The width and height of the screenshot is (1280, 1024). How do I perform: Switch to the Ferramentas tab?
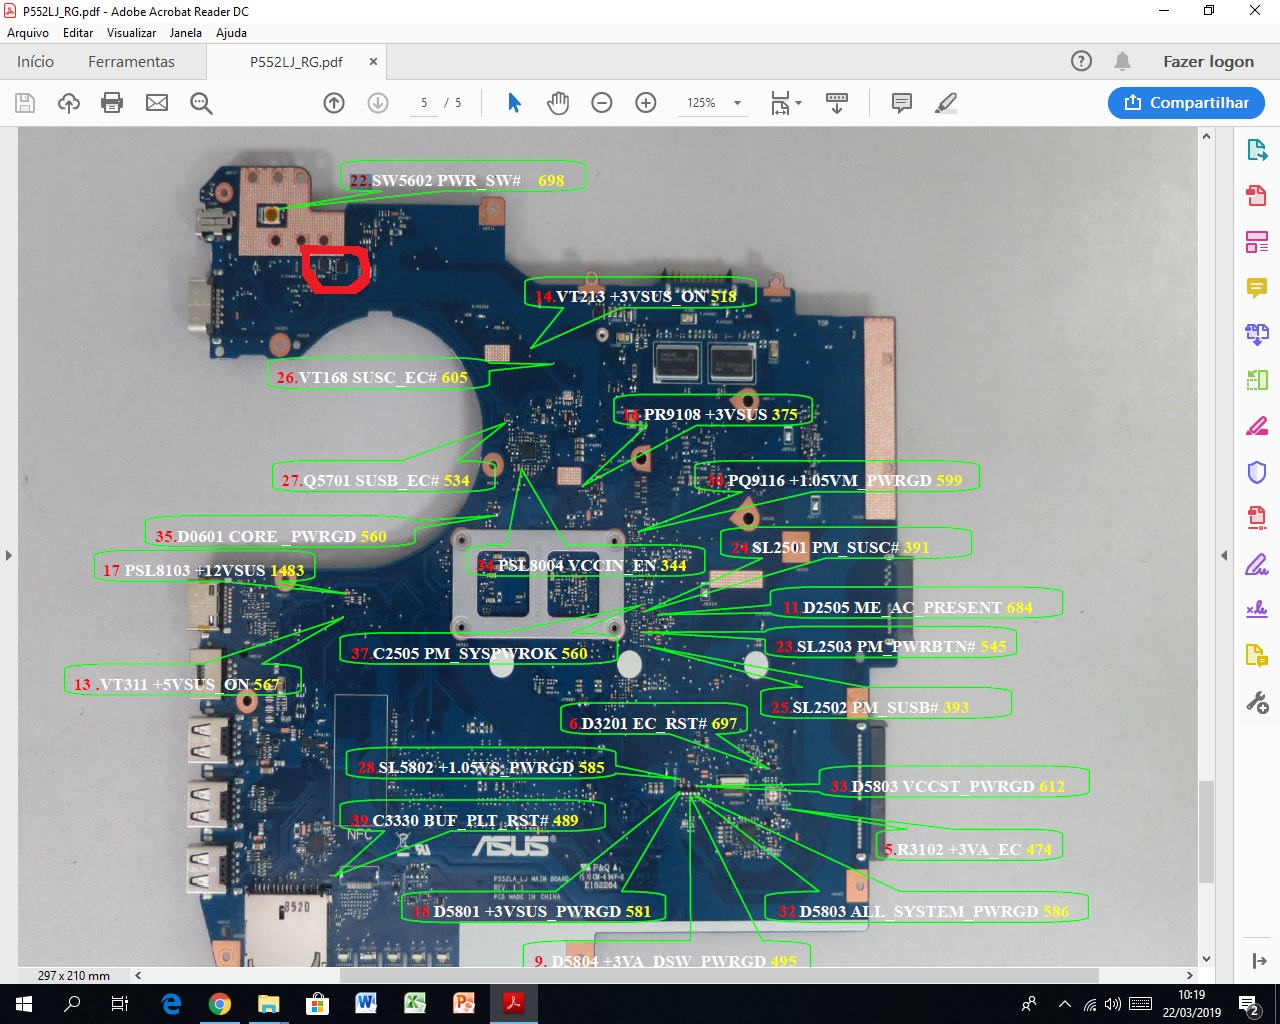pos(131,62)
